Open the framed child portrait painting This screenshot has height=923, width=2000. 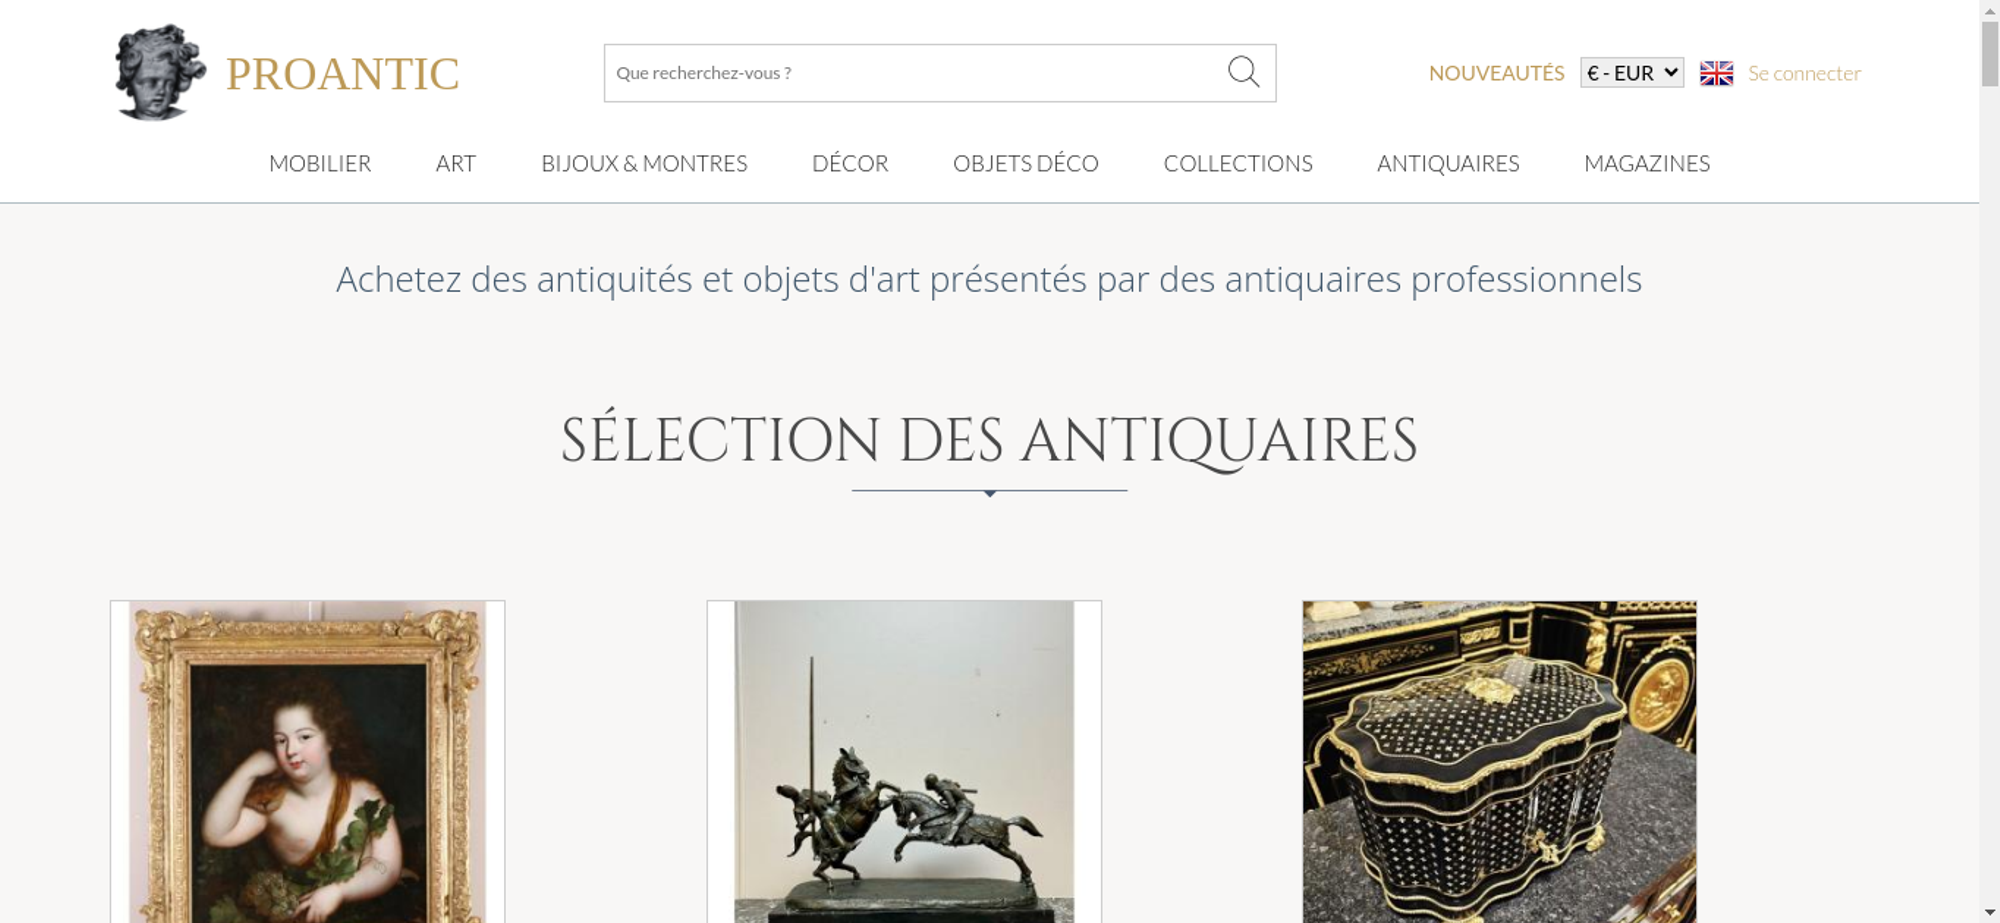[x=308, y=761]
